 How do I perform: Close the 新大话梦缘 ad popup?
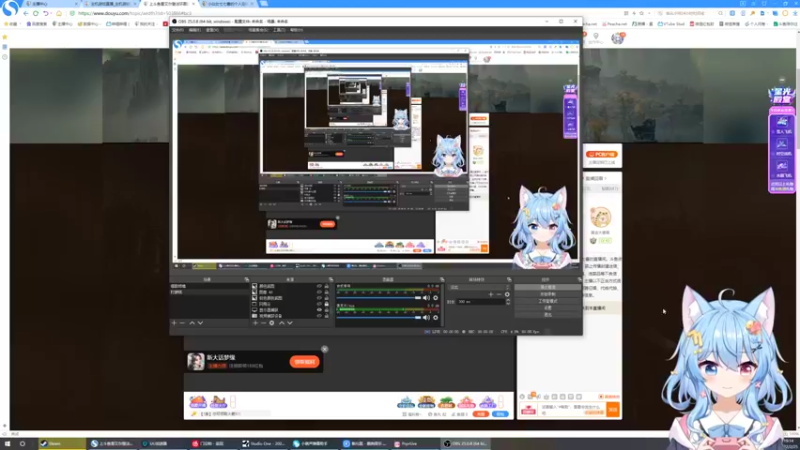coord(324,349)
